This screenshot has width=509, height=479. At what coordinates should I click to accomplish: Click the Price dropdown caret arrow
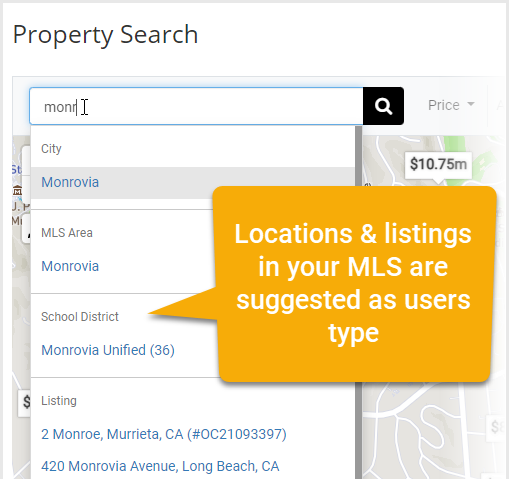click(x=471, y=104)
